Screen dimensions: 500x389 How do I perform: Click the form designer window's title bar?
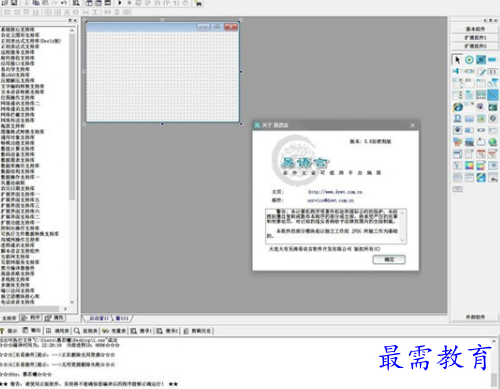(162, 27)
